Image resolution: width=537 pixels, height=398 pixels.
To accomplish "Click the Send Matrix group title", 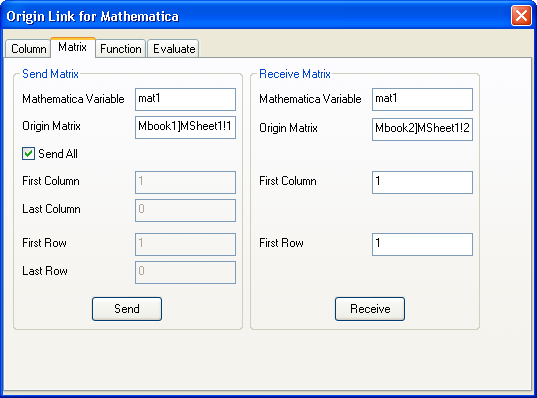I will point(50,74).
